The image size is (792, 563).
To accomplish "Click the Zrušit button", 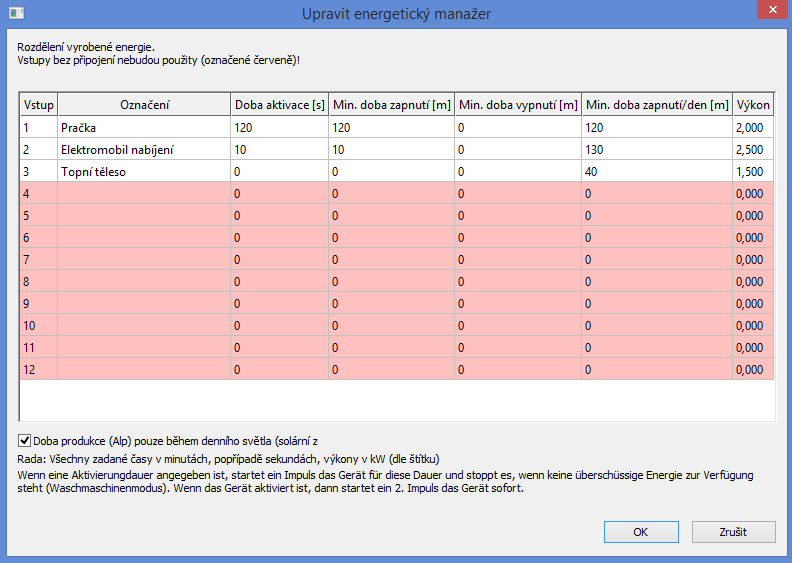I will pos(732,532).
